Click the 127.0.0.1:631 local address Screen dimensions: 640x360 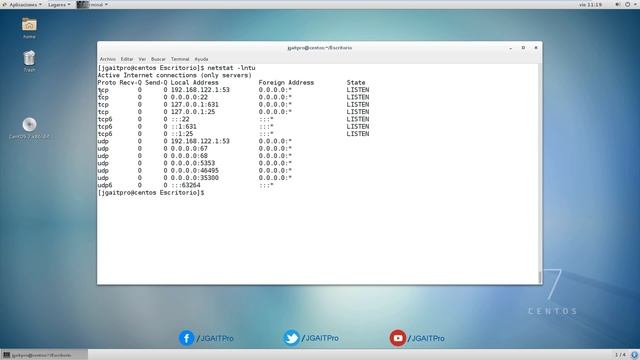[195, 104]
